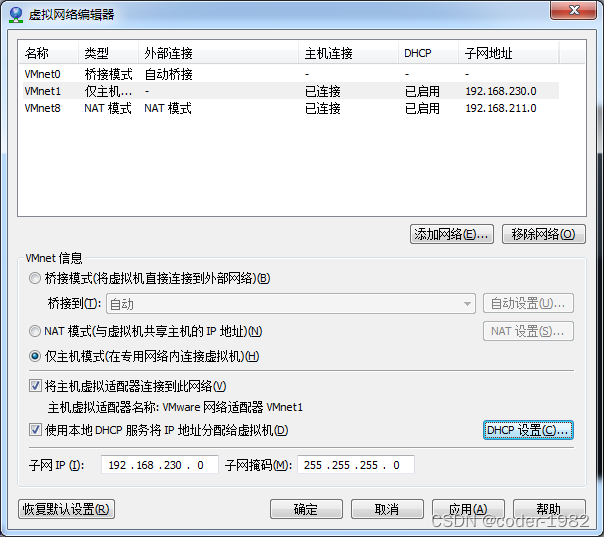The image size is (604, 537).
Task: Click NAT 模式 external connection cell of VMnet8
Action: point(168,108)
